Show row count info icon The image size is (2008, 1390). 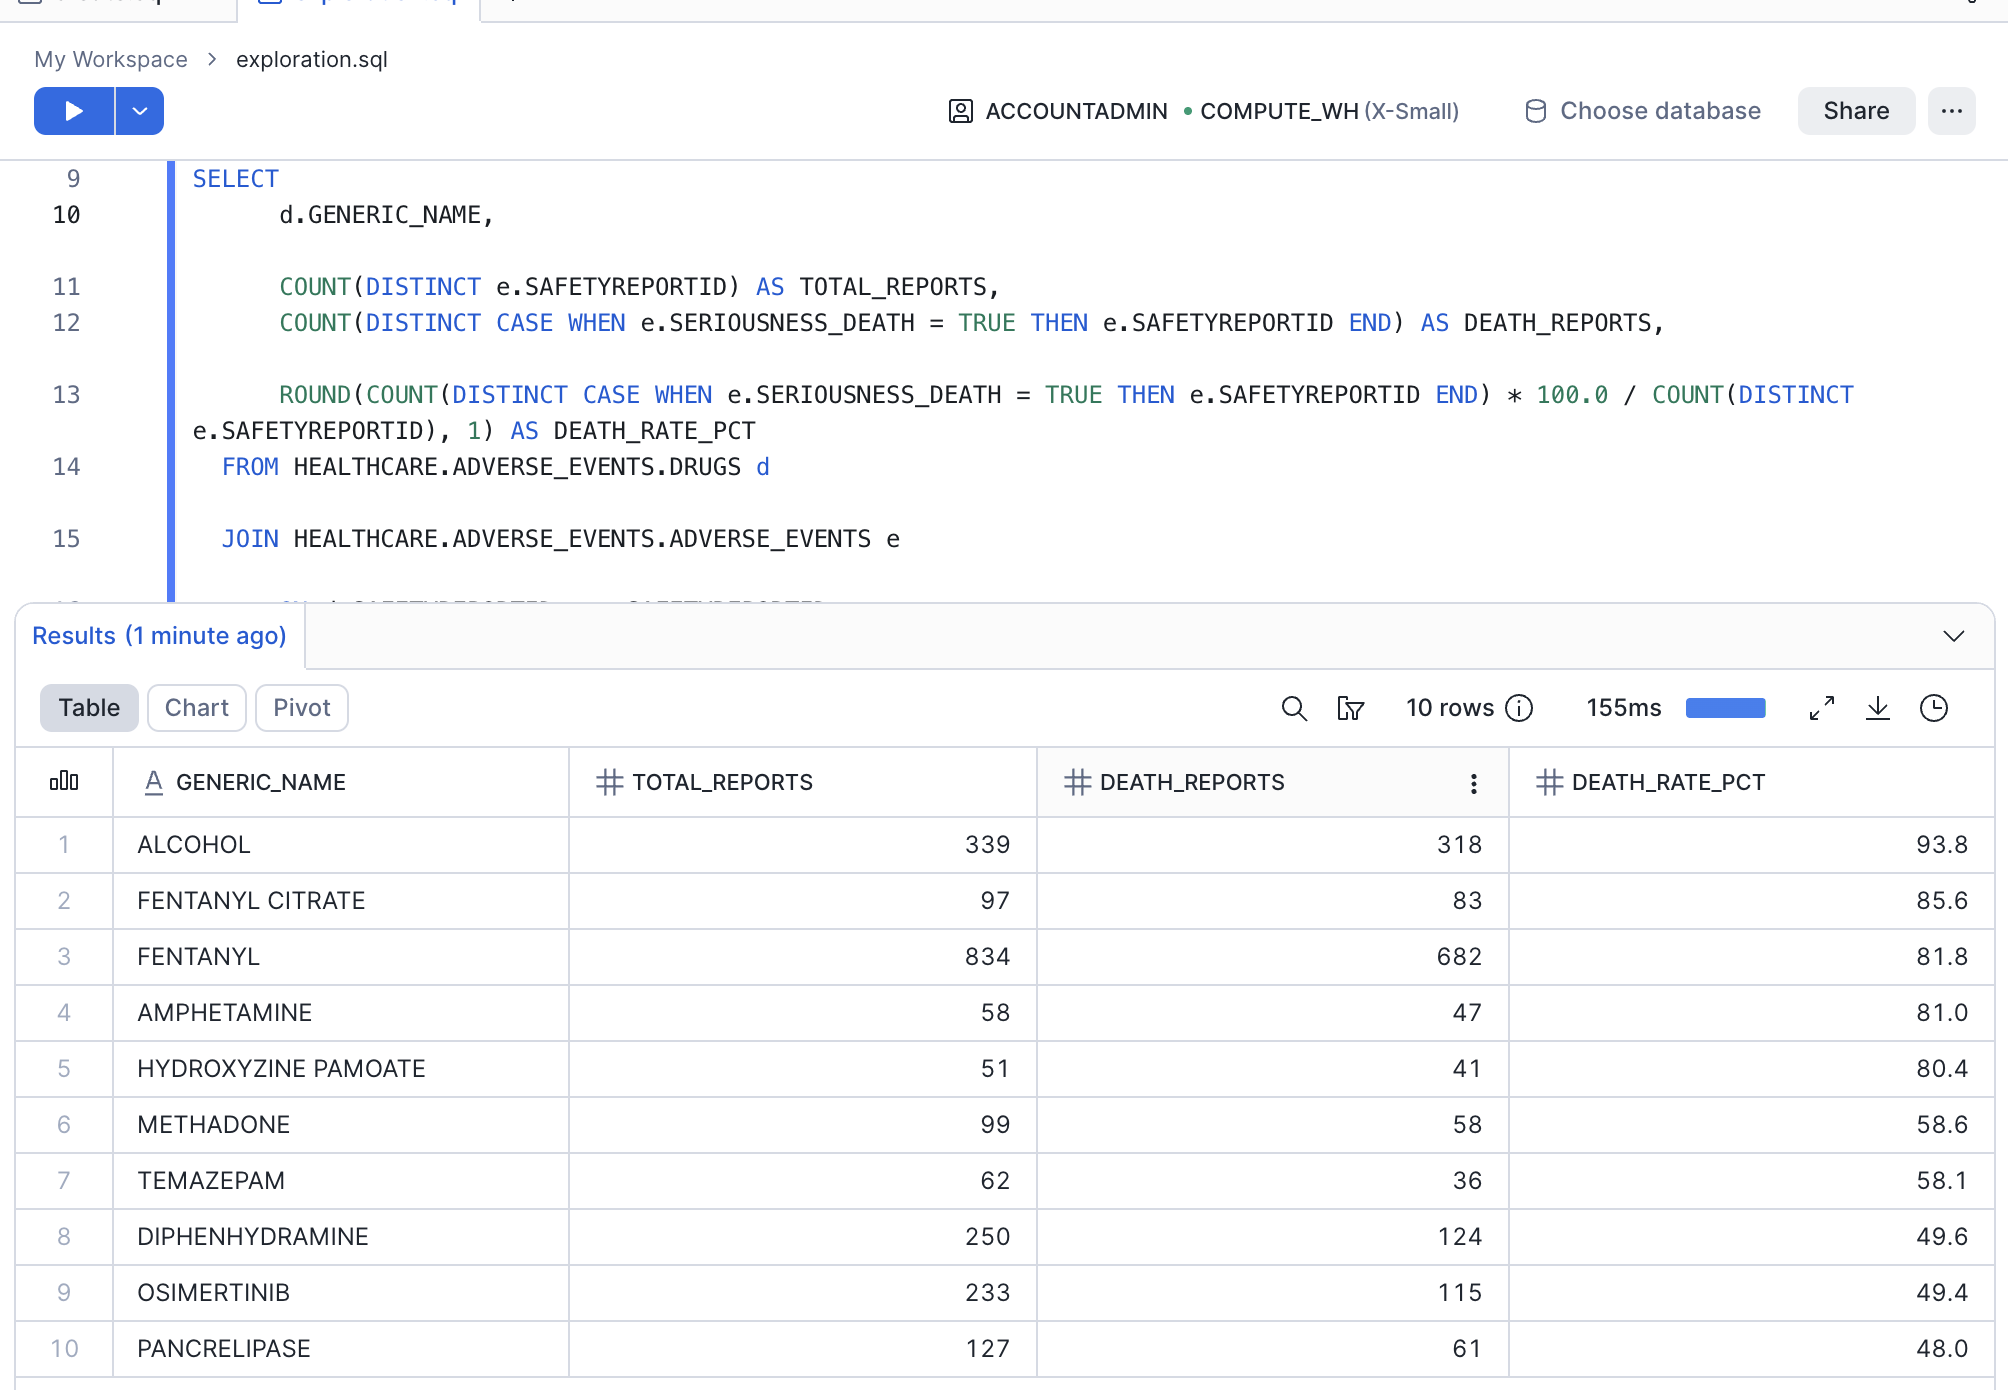tap(1519, 708)
